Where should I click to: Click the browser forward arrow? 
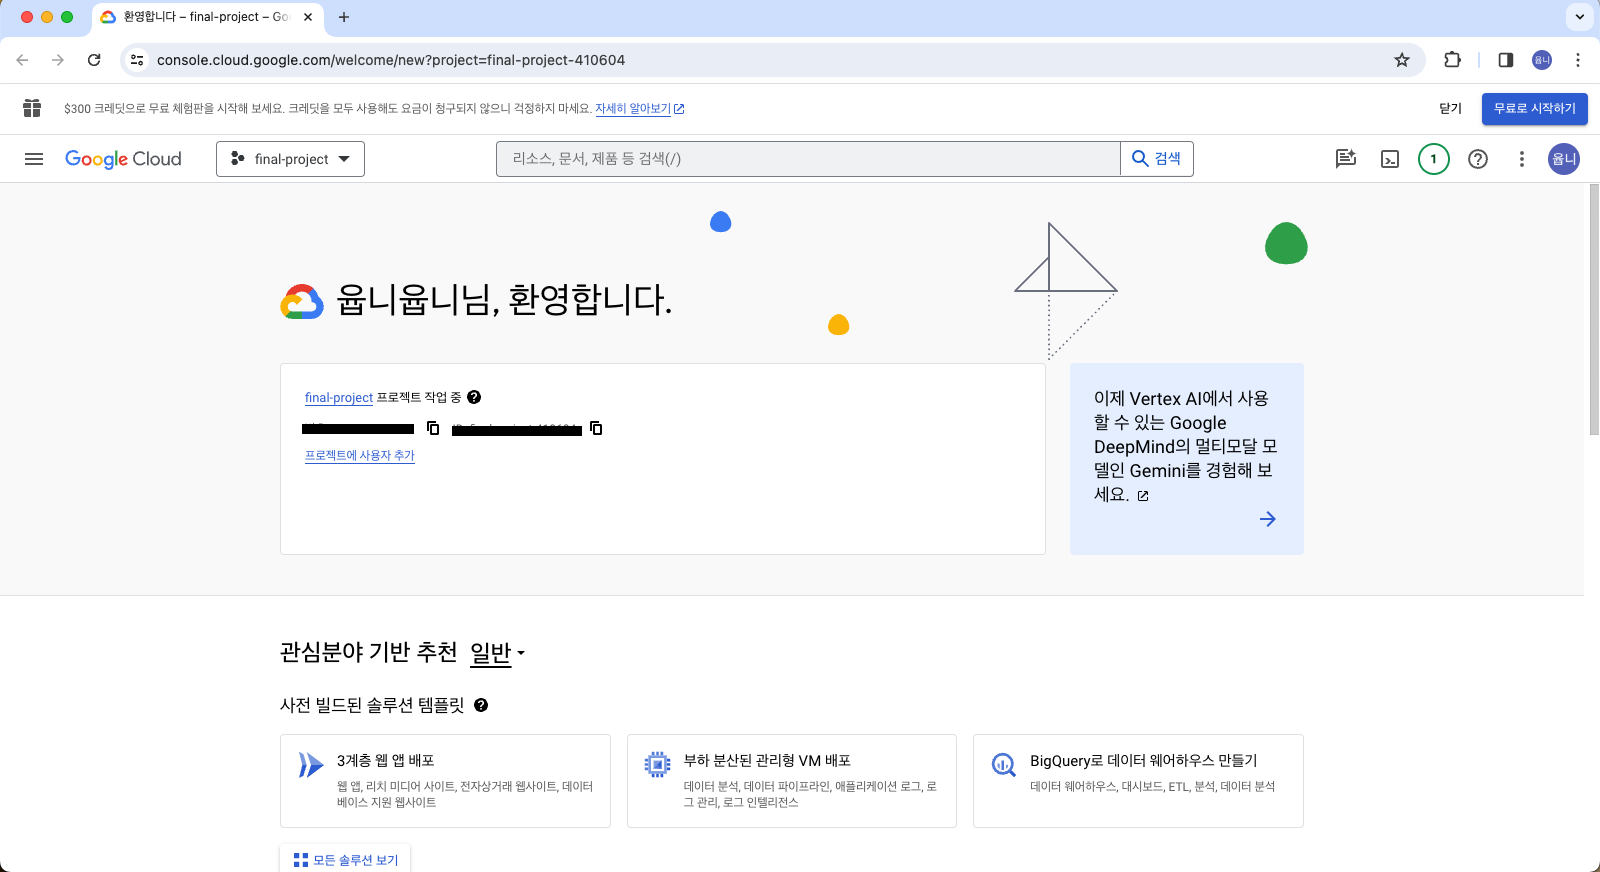coord(58,60)
